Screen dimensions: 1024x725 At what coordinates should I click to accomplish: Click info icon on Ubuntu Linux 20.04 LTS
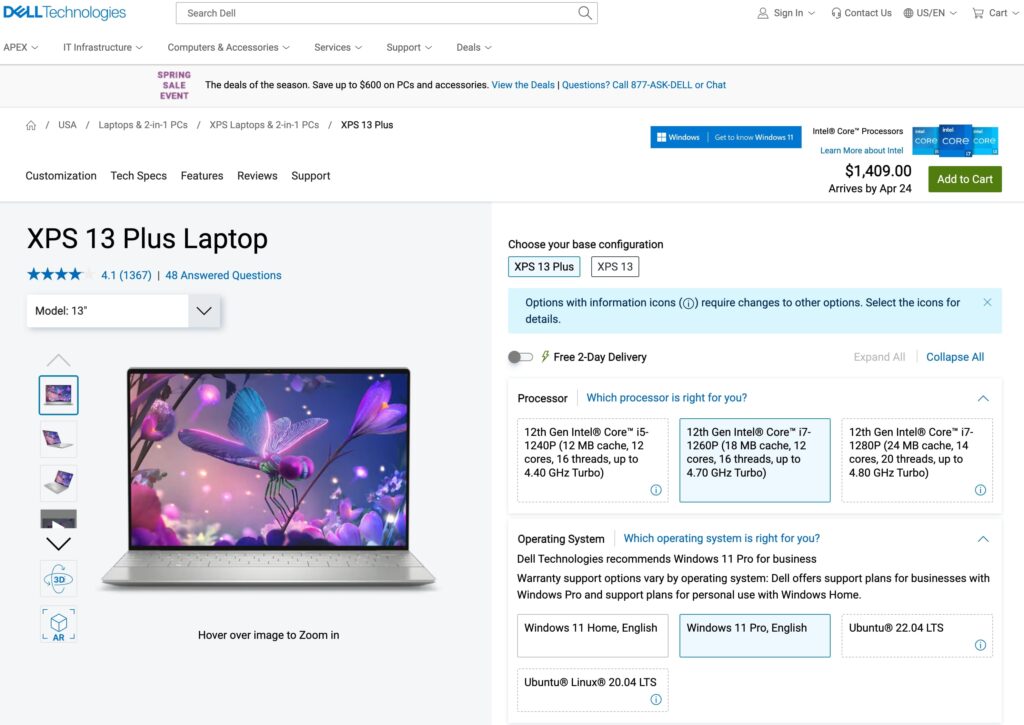pyautogui.click(x=656, y=700)
